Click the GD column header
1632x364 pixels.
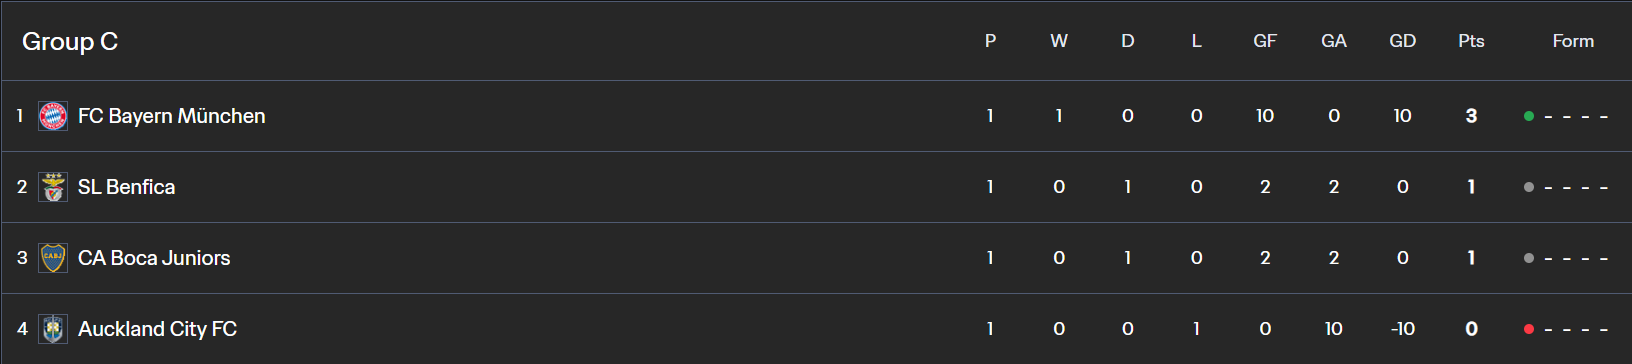tap(1402, 41)
